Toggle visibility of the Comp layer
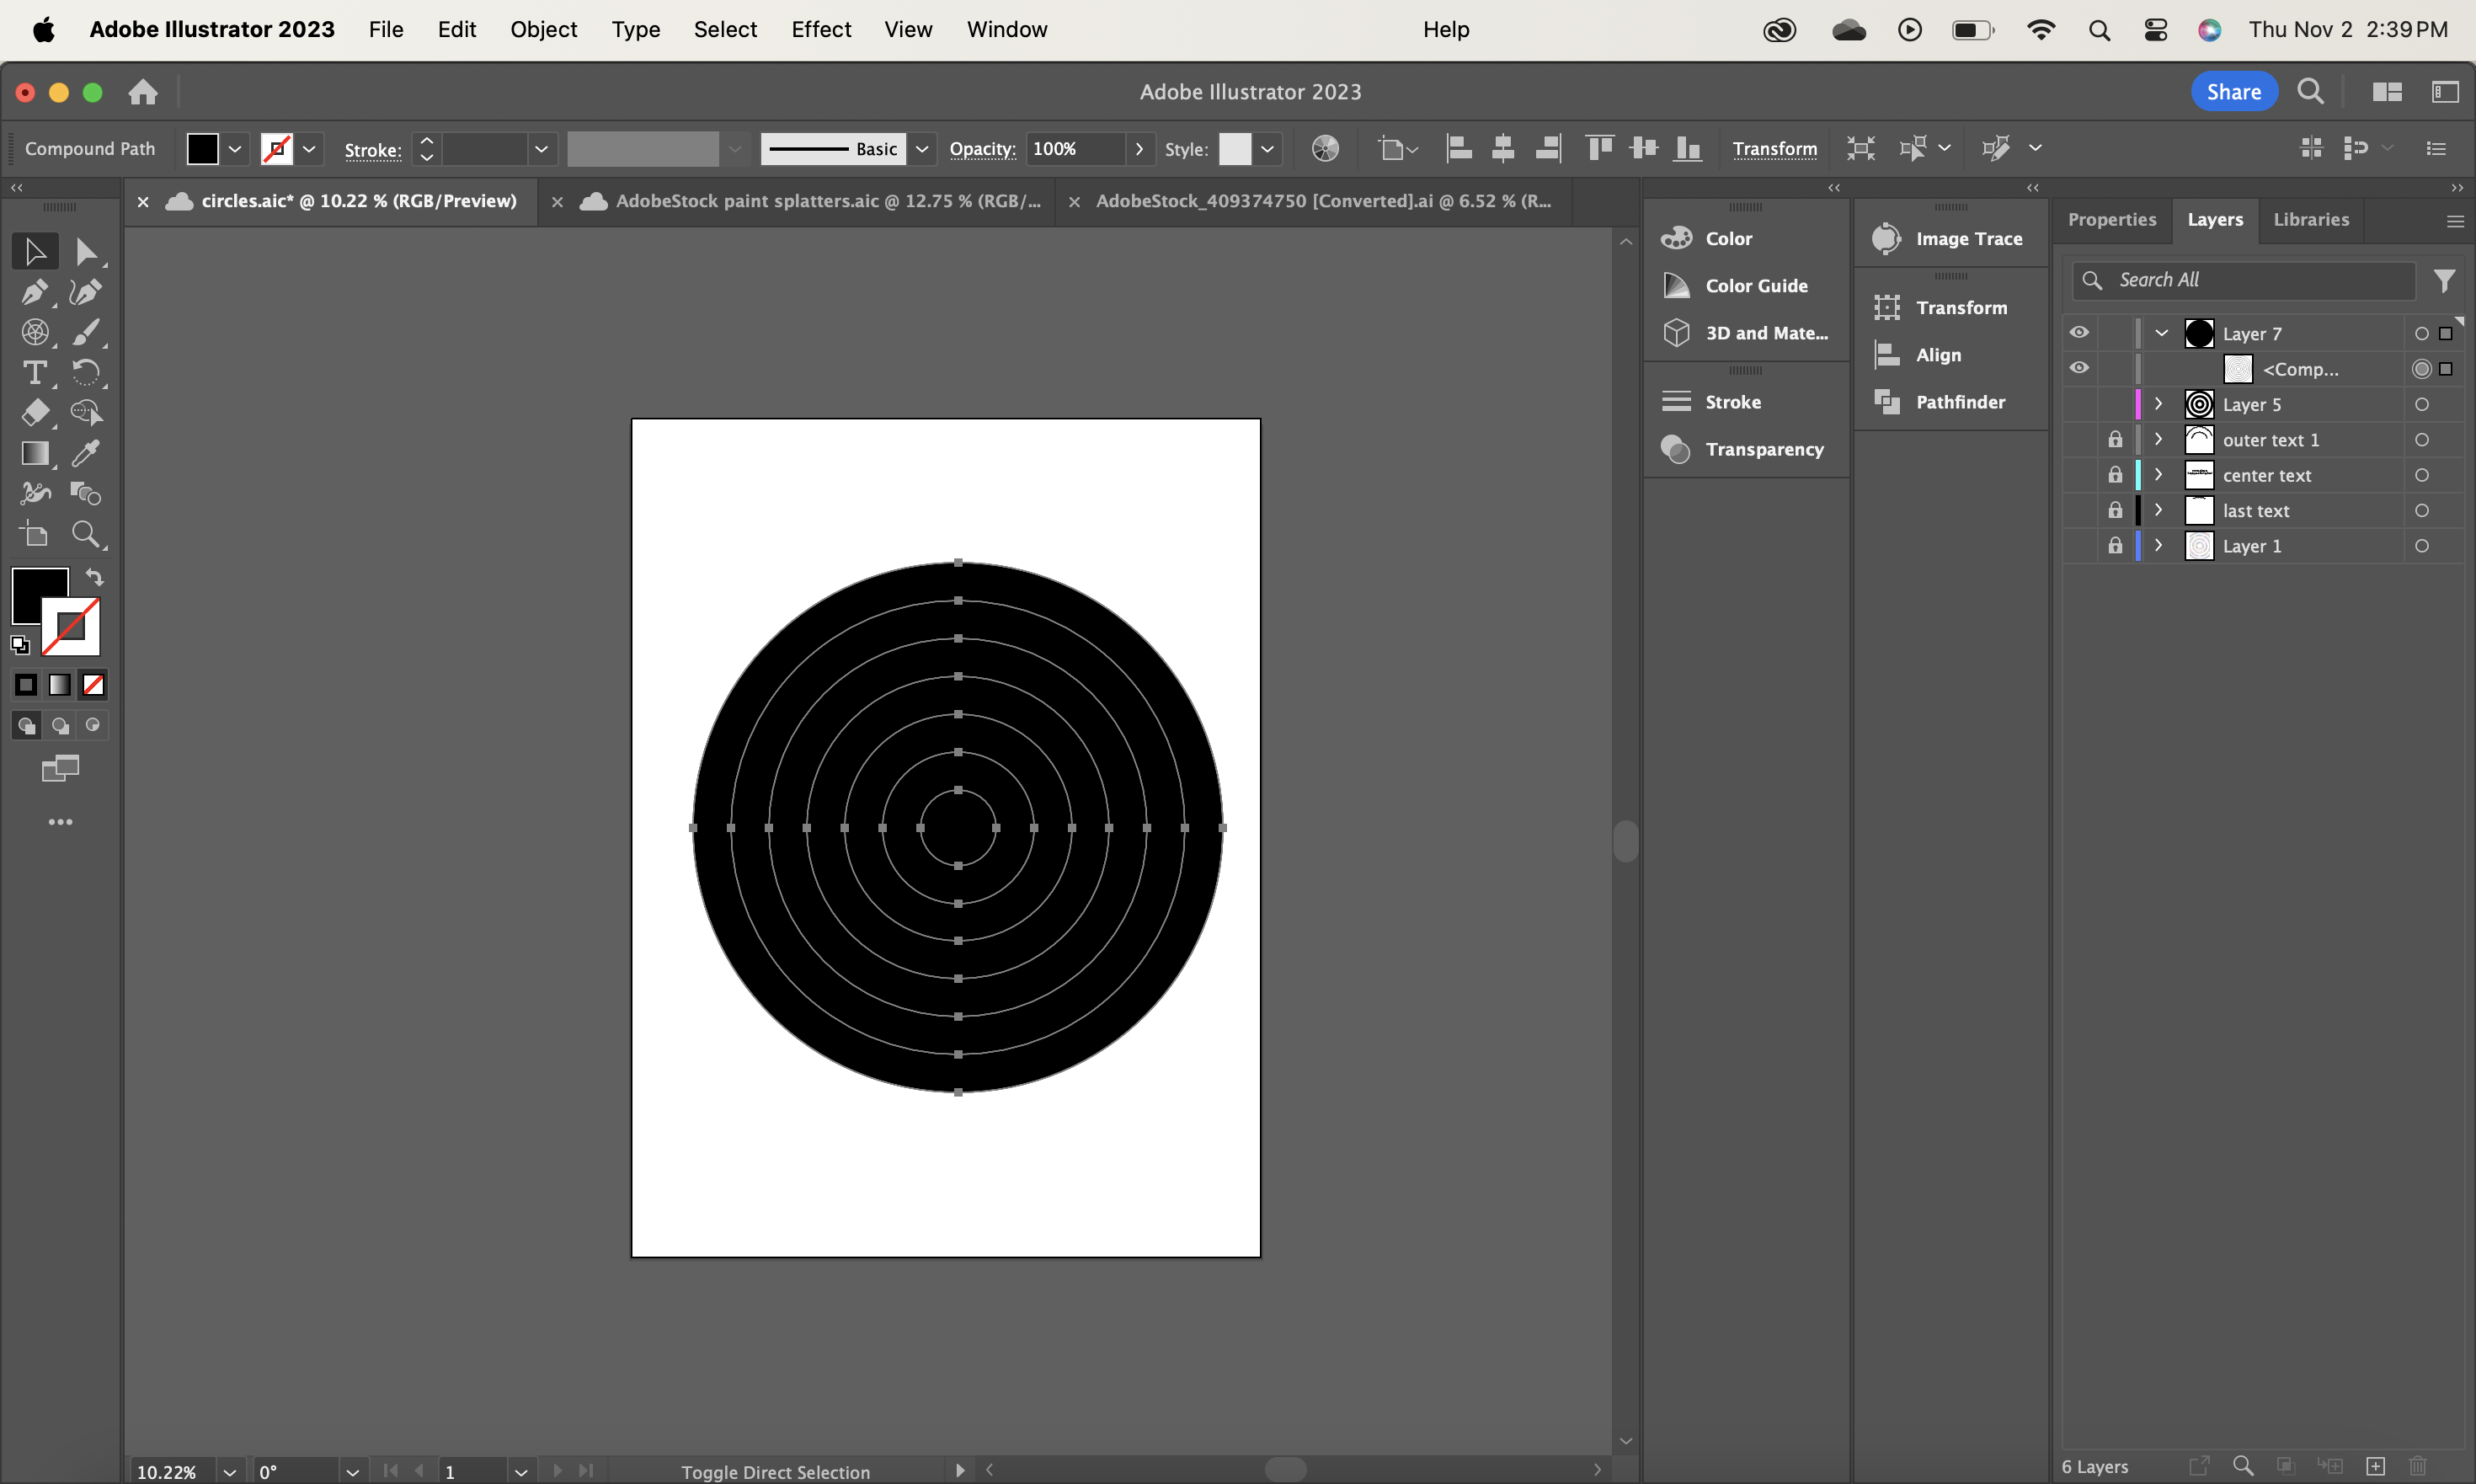The image size is (2476, 1484). coord(2078,368)
